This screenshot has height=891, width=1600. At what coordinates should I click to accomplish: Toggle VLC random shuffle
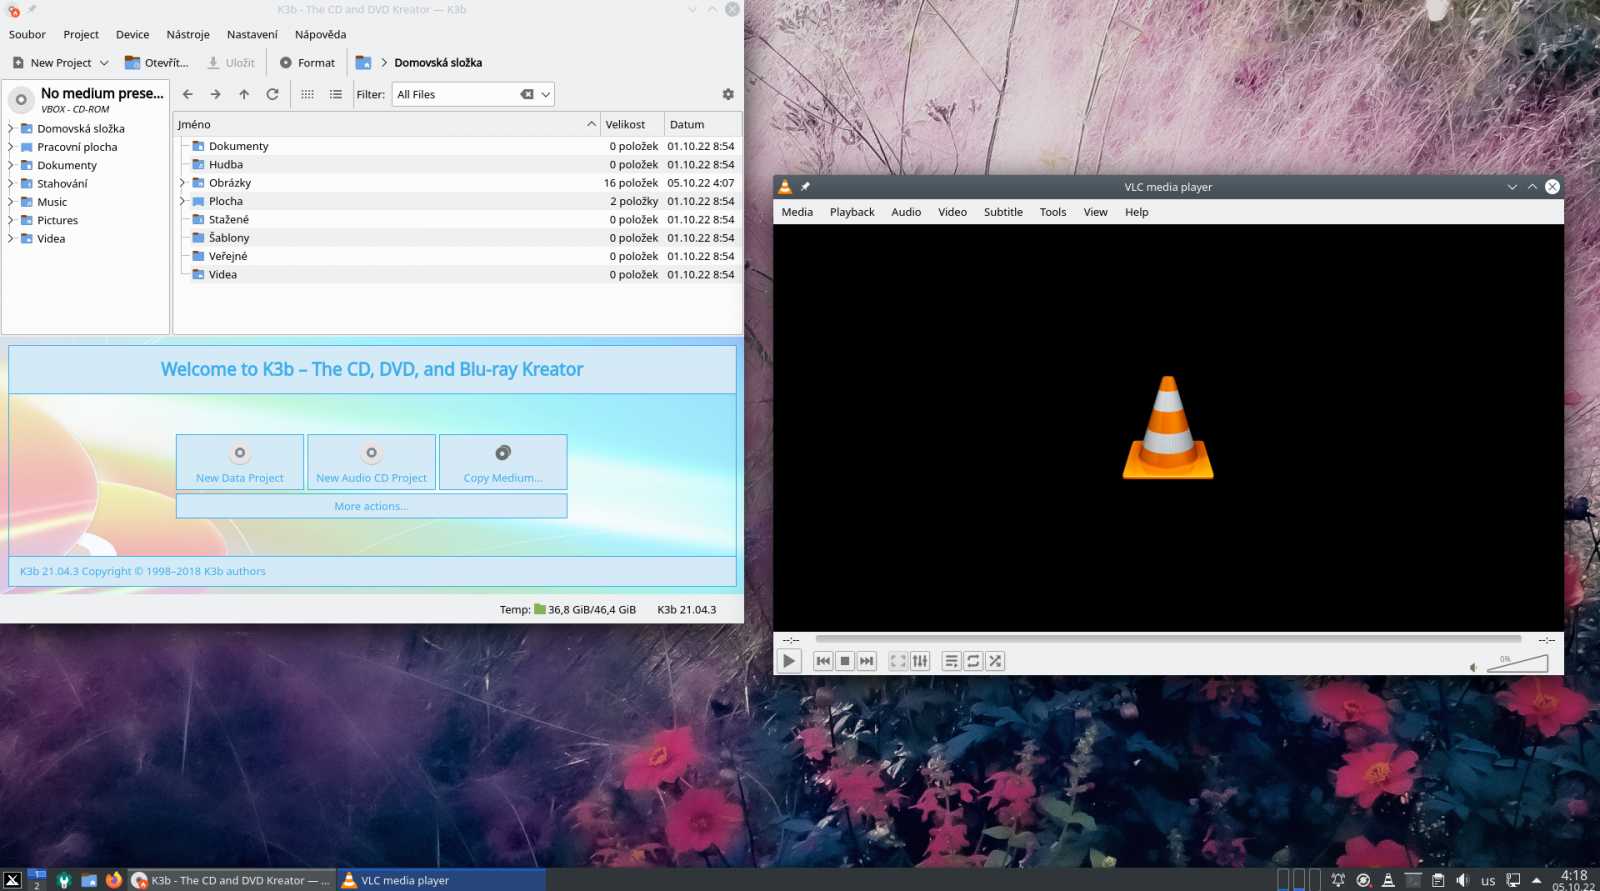tap(995, 661)
